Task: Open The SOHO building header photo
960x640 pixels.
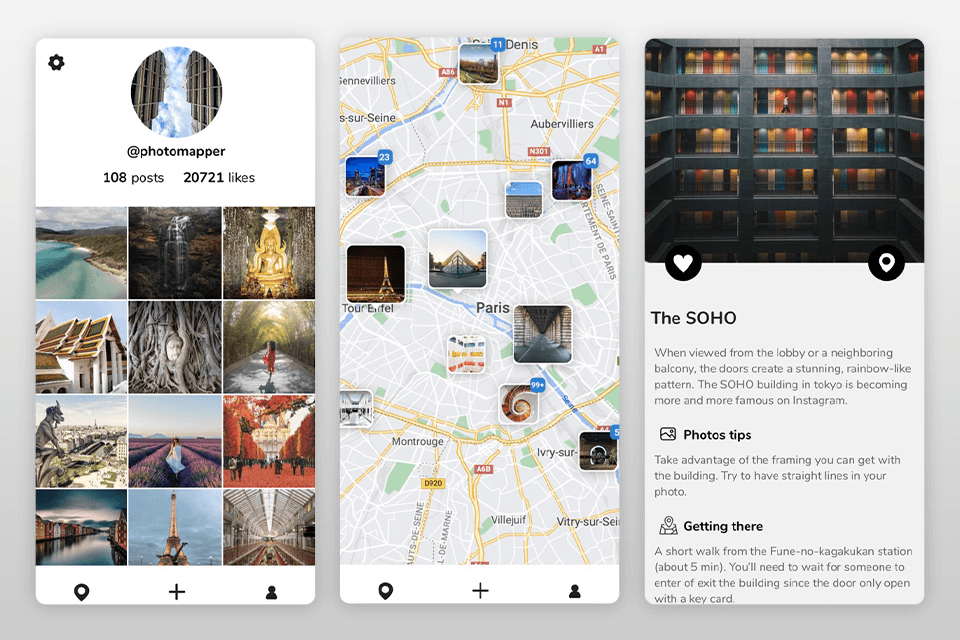Action: click(784, 151)
